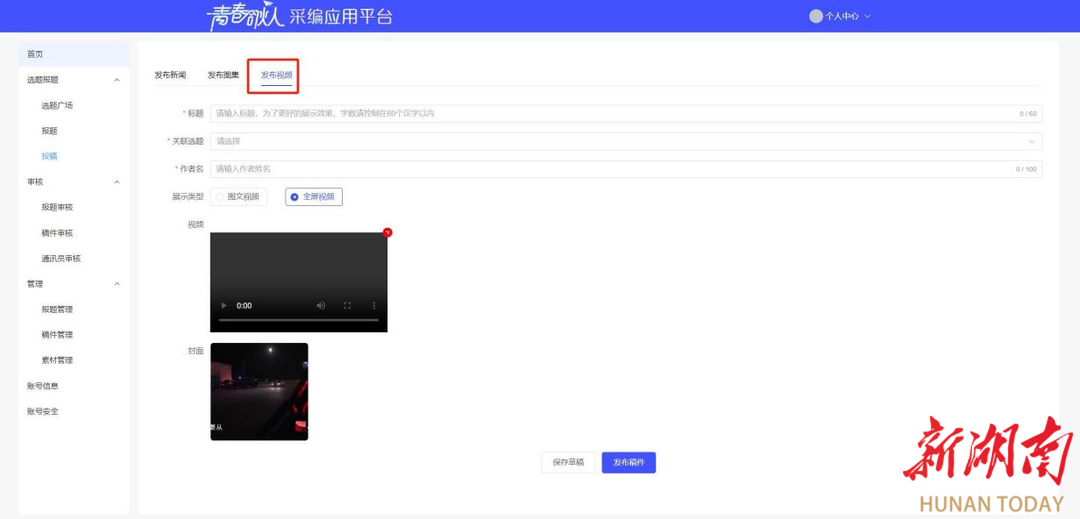Viewport: 1080px width, 519px height.
Task: Select the 全屏视频 display type
Action: point(313,197)
